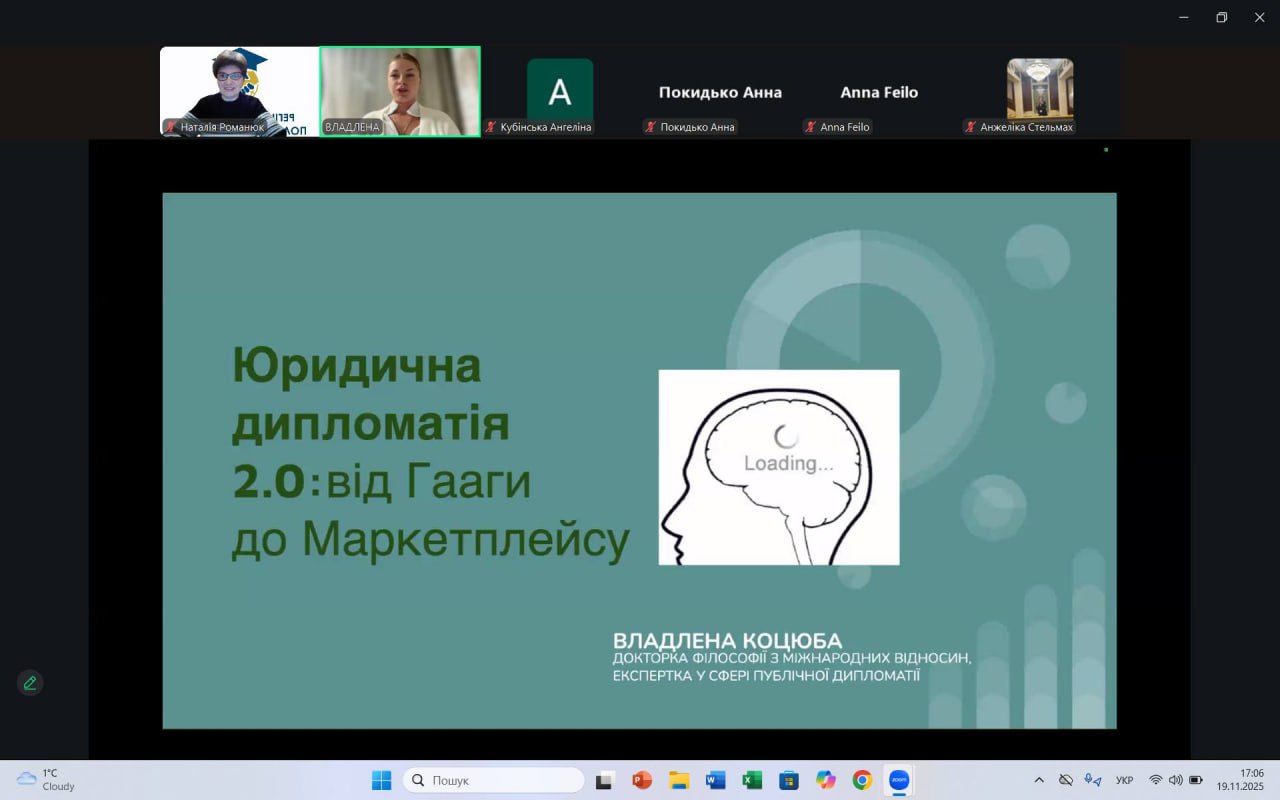Open PowerPoint from the taskbar
The height and width of the screenshot is (800, 1280).
(641, 780)
